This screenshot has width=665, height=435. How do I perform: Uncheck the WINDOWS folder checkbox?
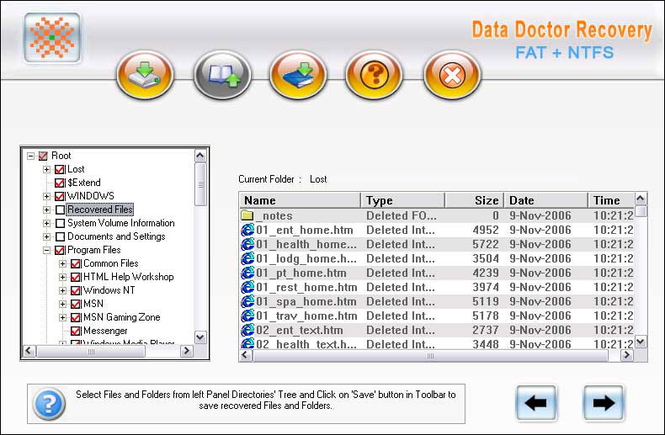pyautogui.click(x=60, y=197)
